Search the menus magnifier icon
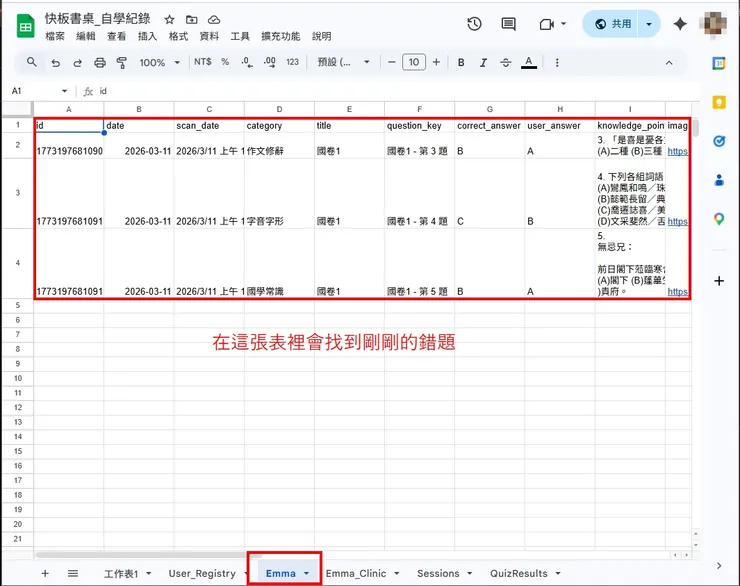The width and height of the screenshot is (740, 586). pyautogui.click(x=32, y=62)
